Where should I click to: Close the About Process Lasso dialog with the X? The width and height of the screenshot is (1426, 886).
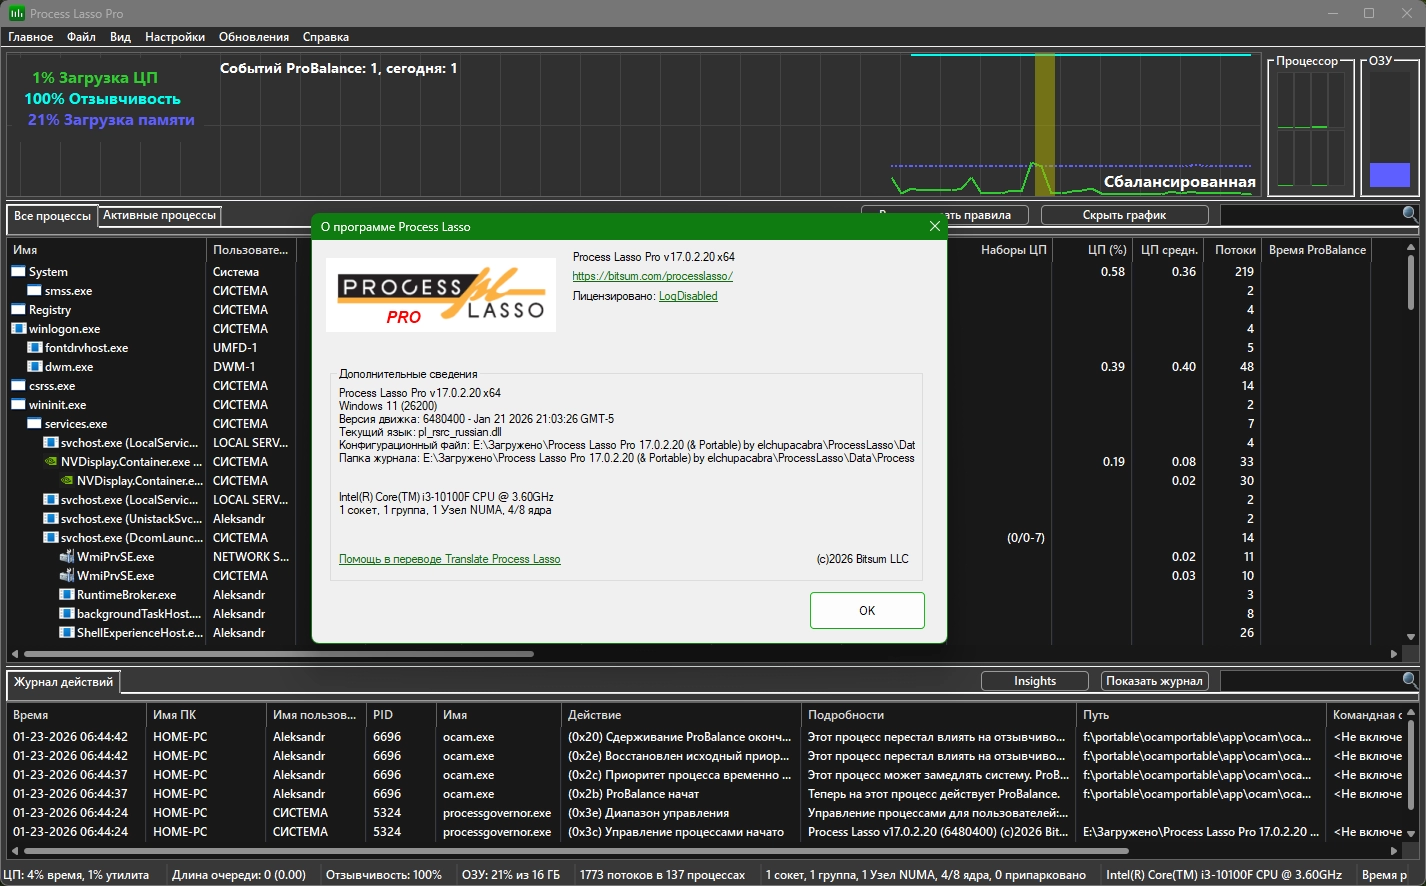pos(935,226)
